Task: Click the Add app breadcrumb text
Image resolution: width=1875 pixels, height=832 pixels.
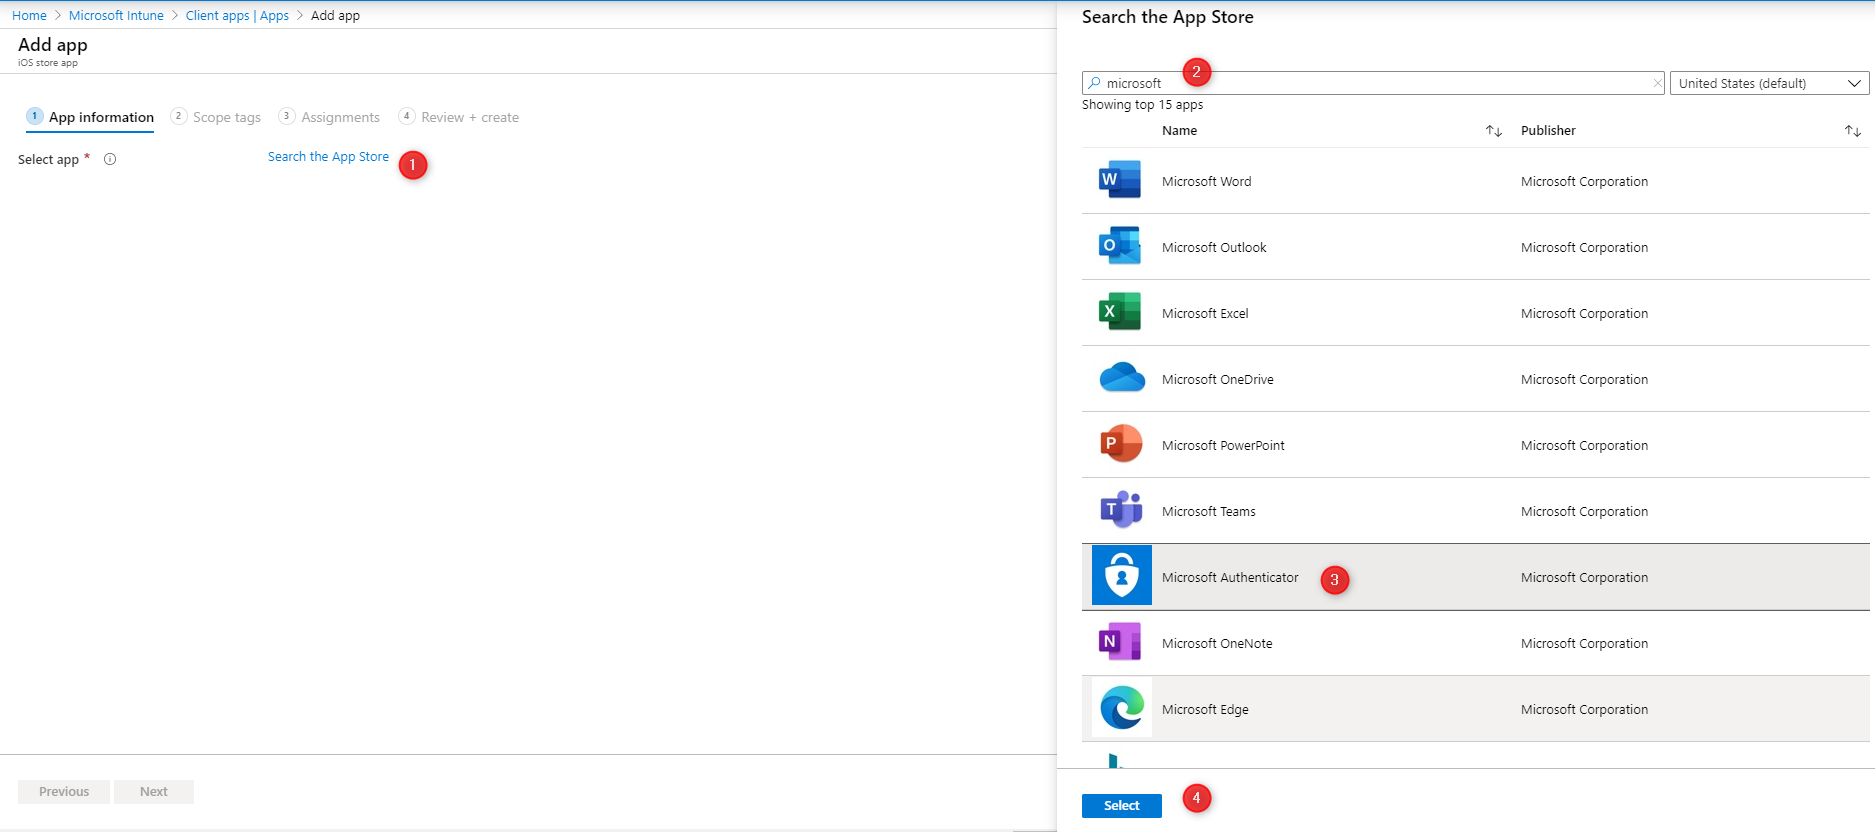Action: pos(335,15)
